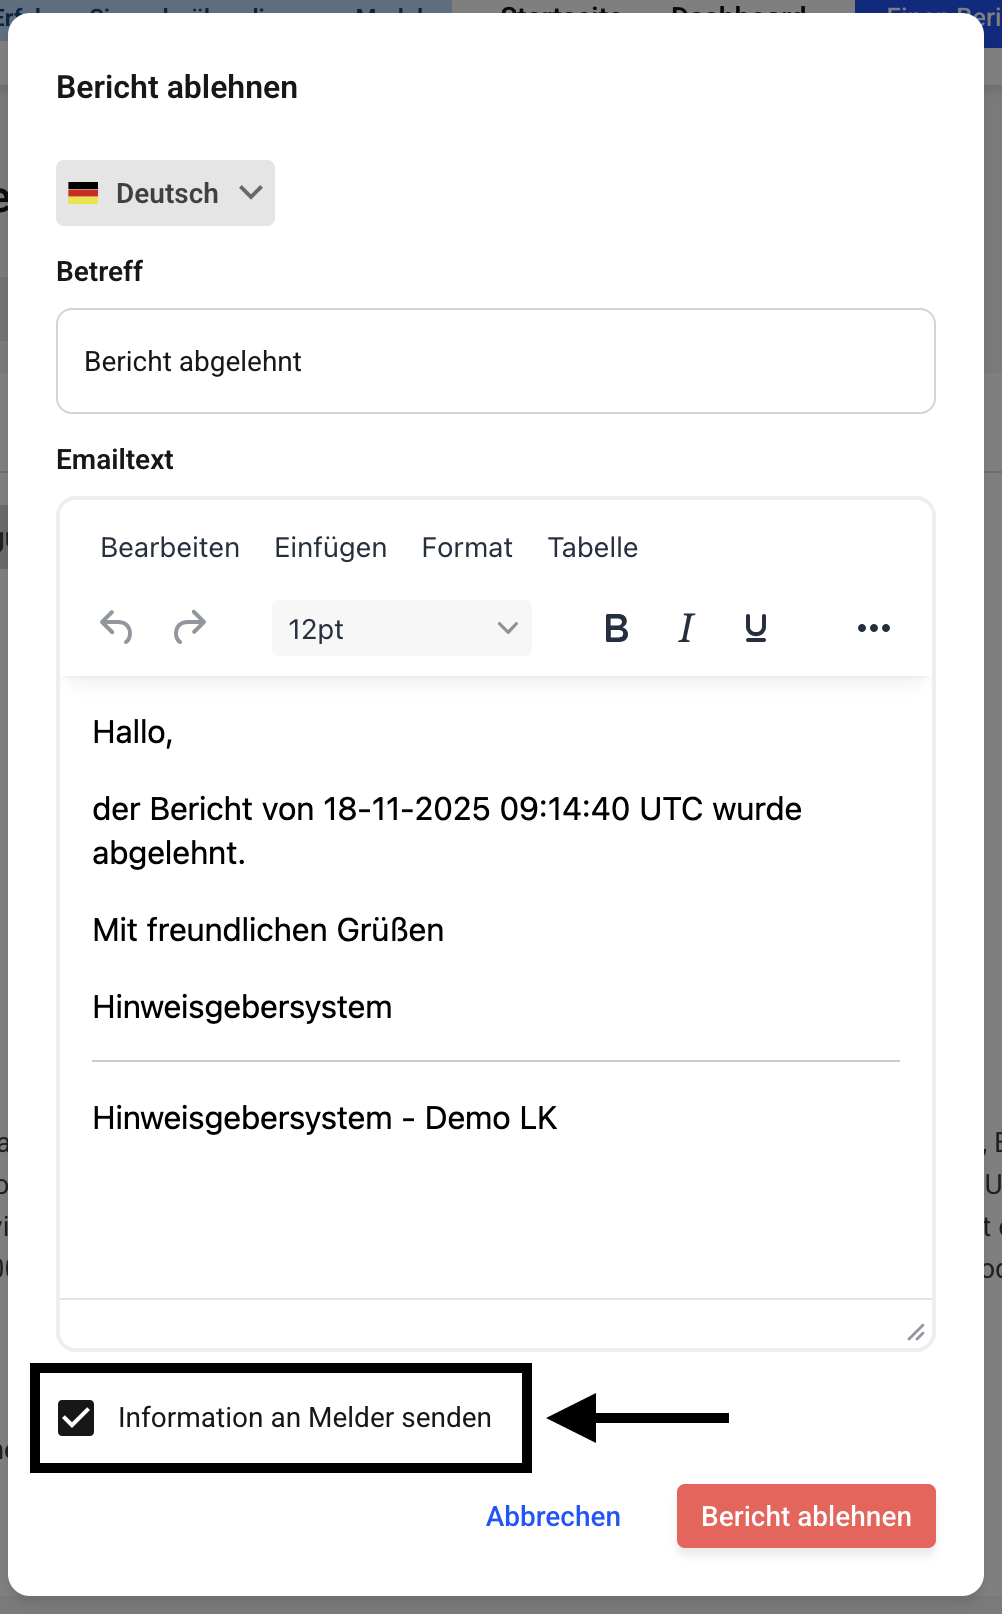Uncheck 'Information an Melder senden'
Image resolution: width=1002 pixels, height=1614 pixels.
coord(77,1418)
